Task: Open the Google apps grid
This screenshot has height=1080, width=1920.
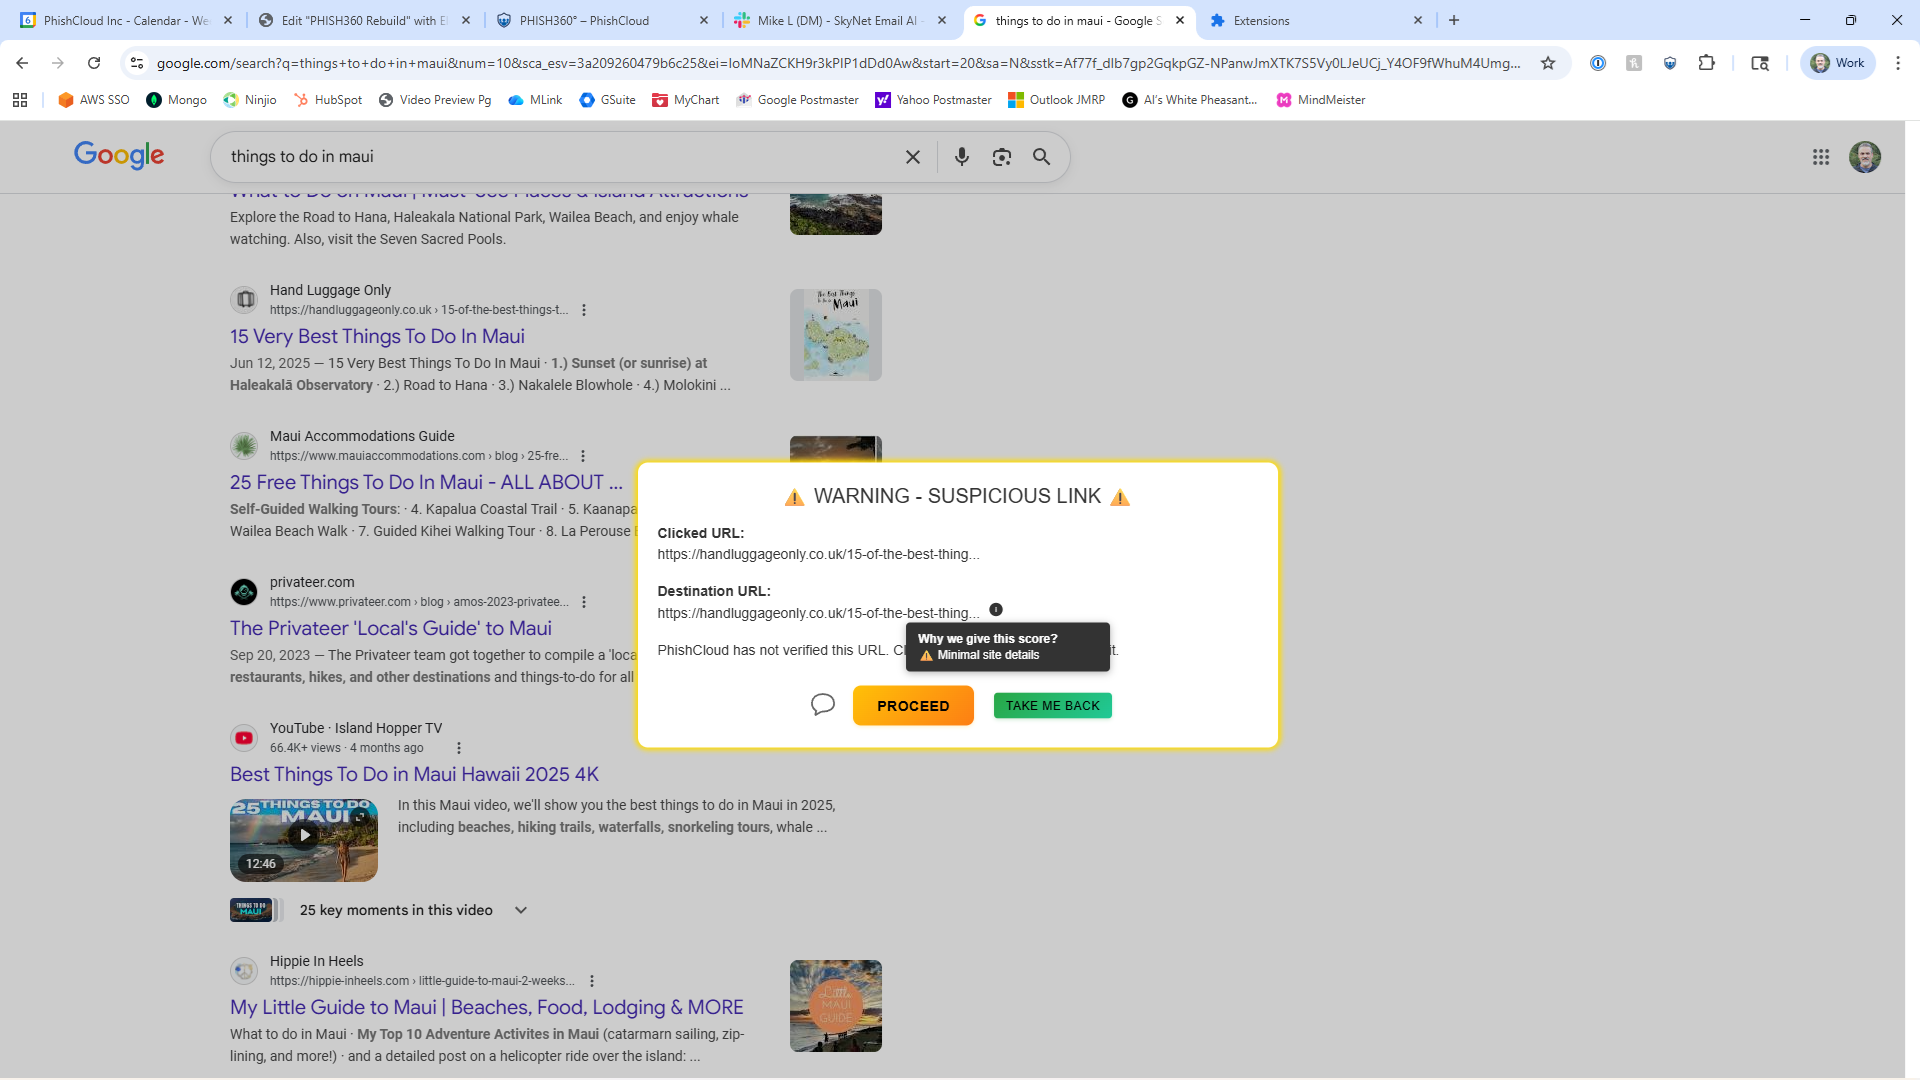Action: click(x=1820, y=157)
